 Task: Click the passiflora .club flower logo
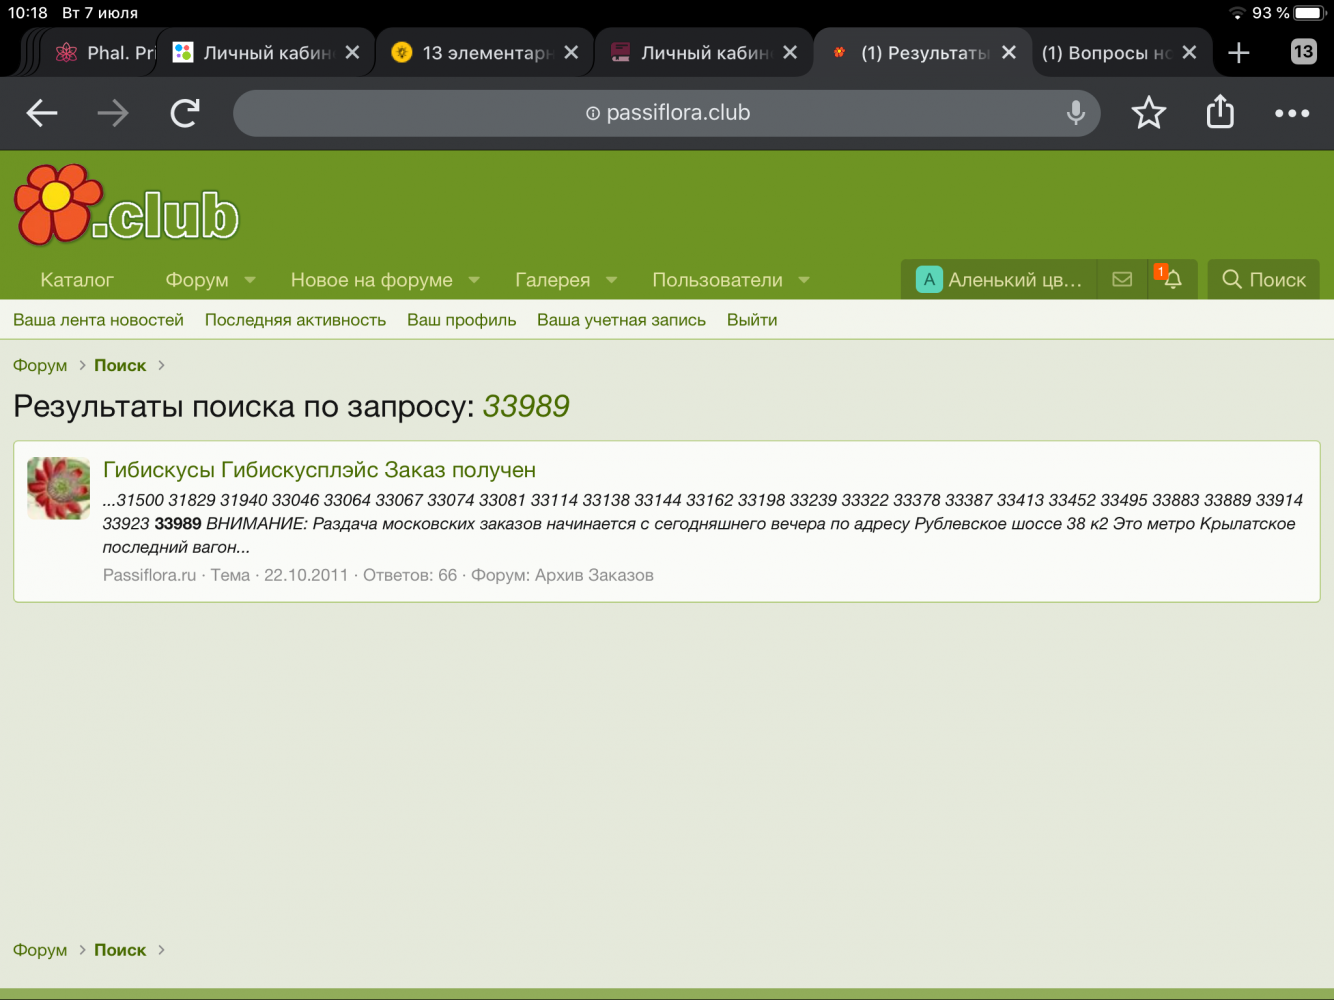click(126, 206)
